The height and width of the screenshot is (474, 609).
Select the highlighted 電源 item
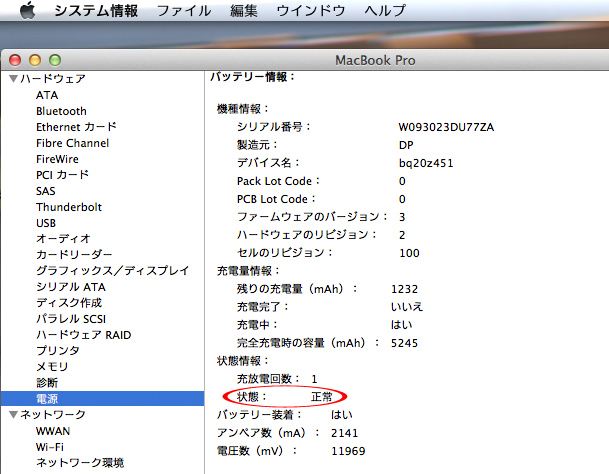tap(103, 399)
